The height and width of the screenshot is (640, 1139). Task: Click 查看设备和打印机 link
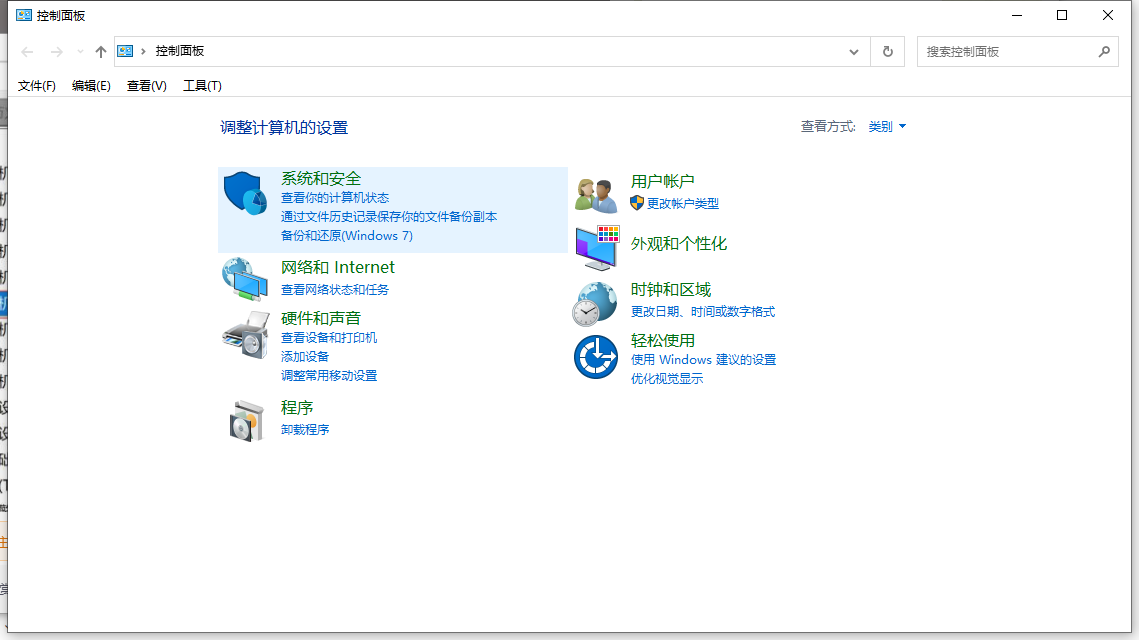(329, 338)
